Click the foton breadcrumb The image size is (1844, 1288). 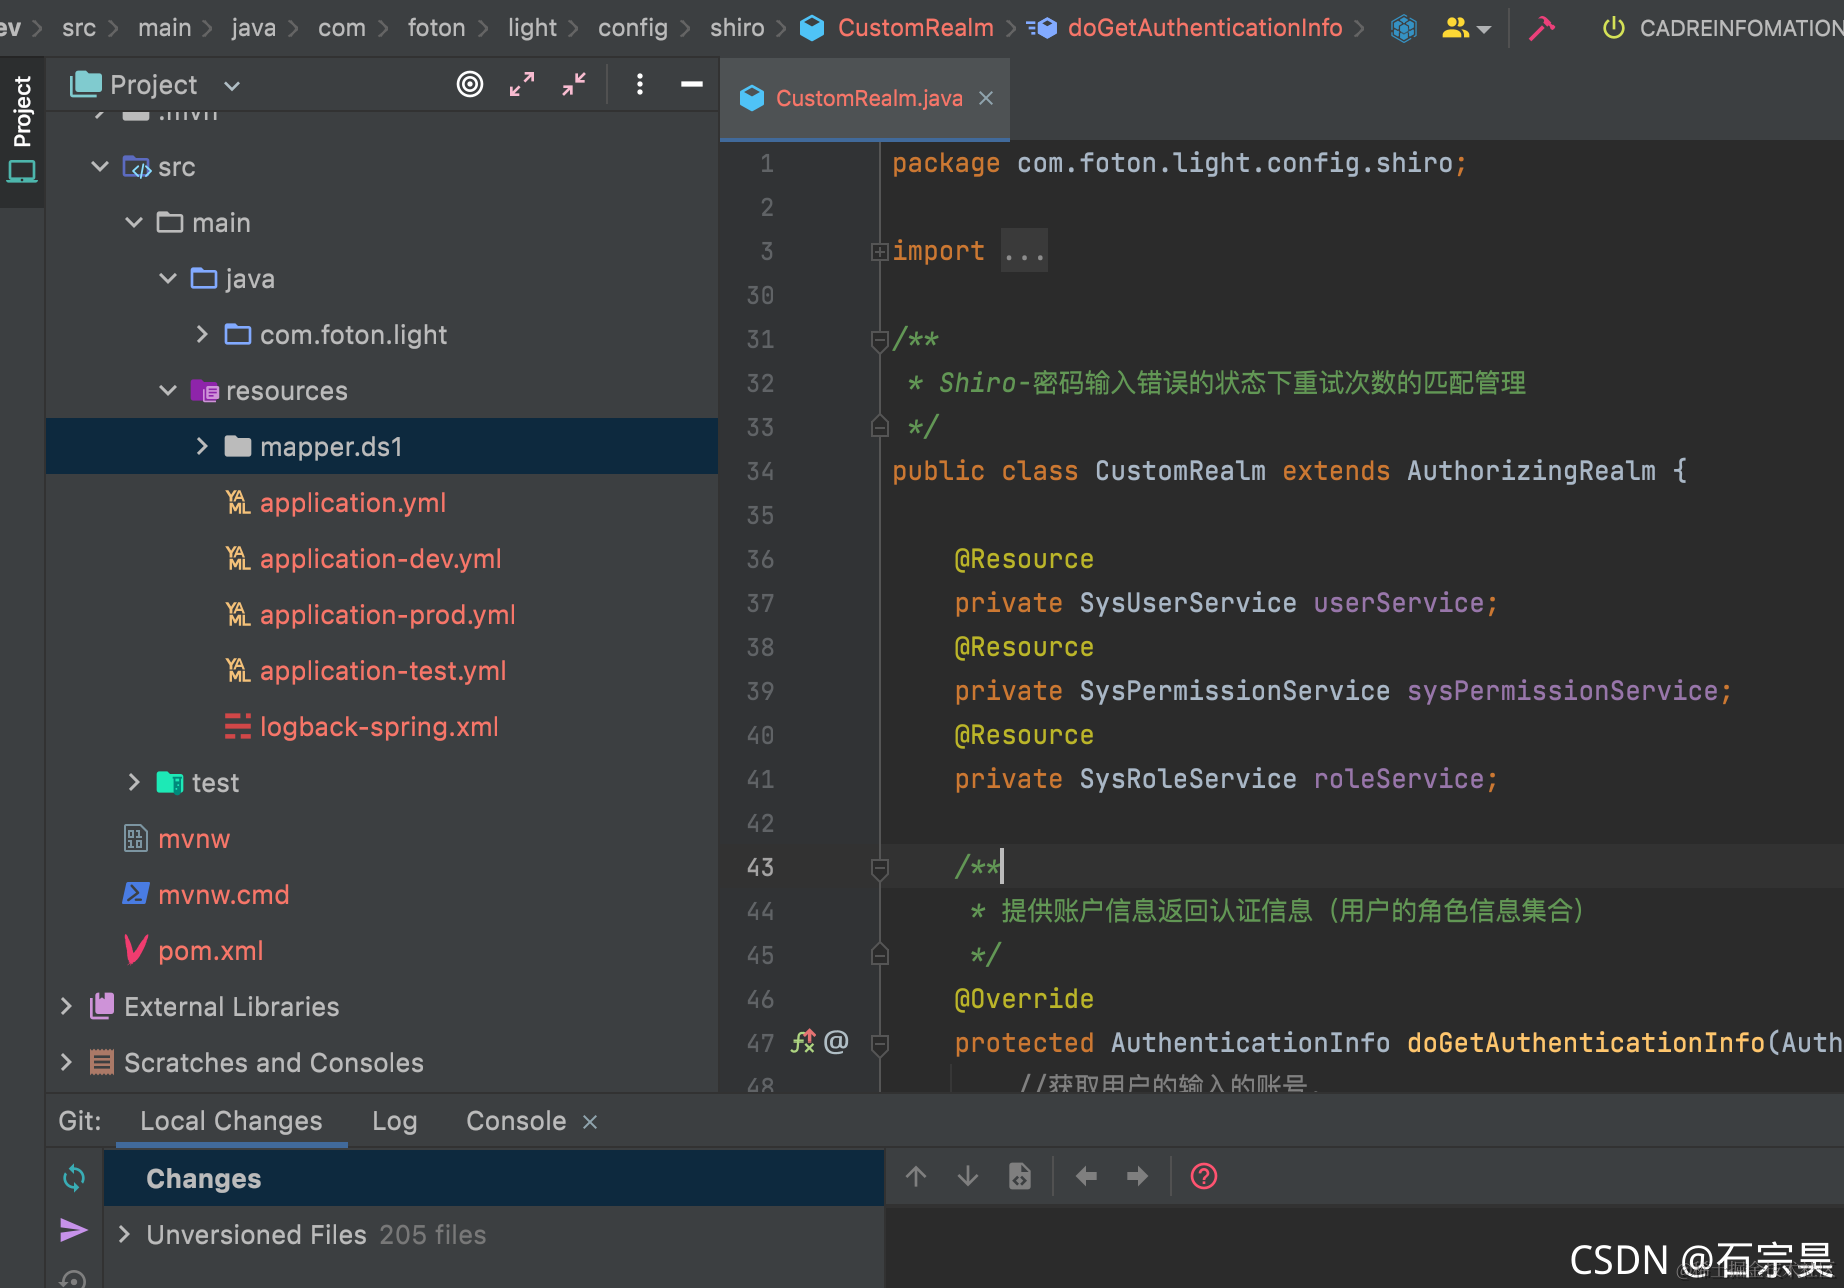[x=436, y=28]
